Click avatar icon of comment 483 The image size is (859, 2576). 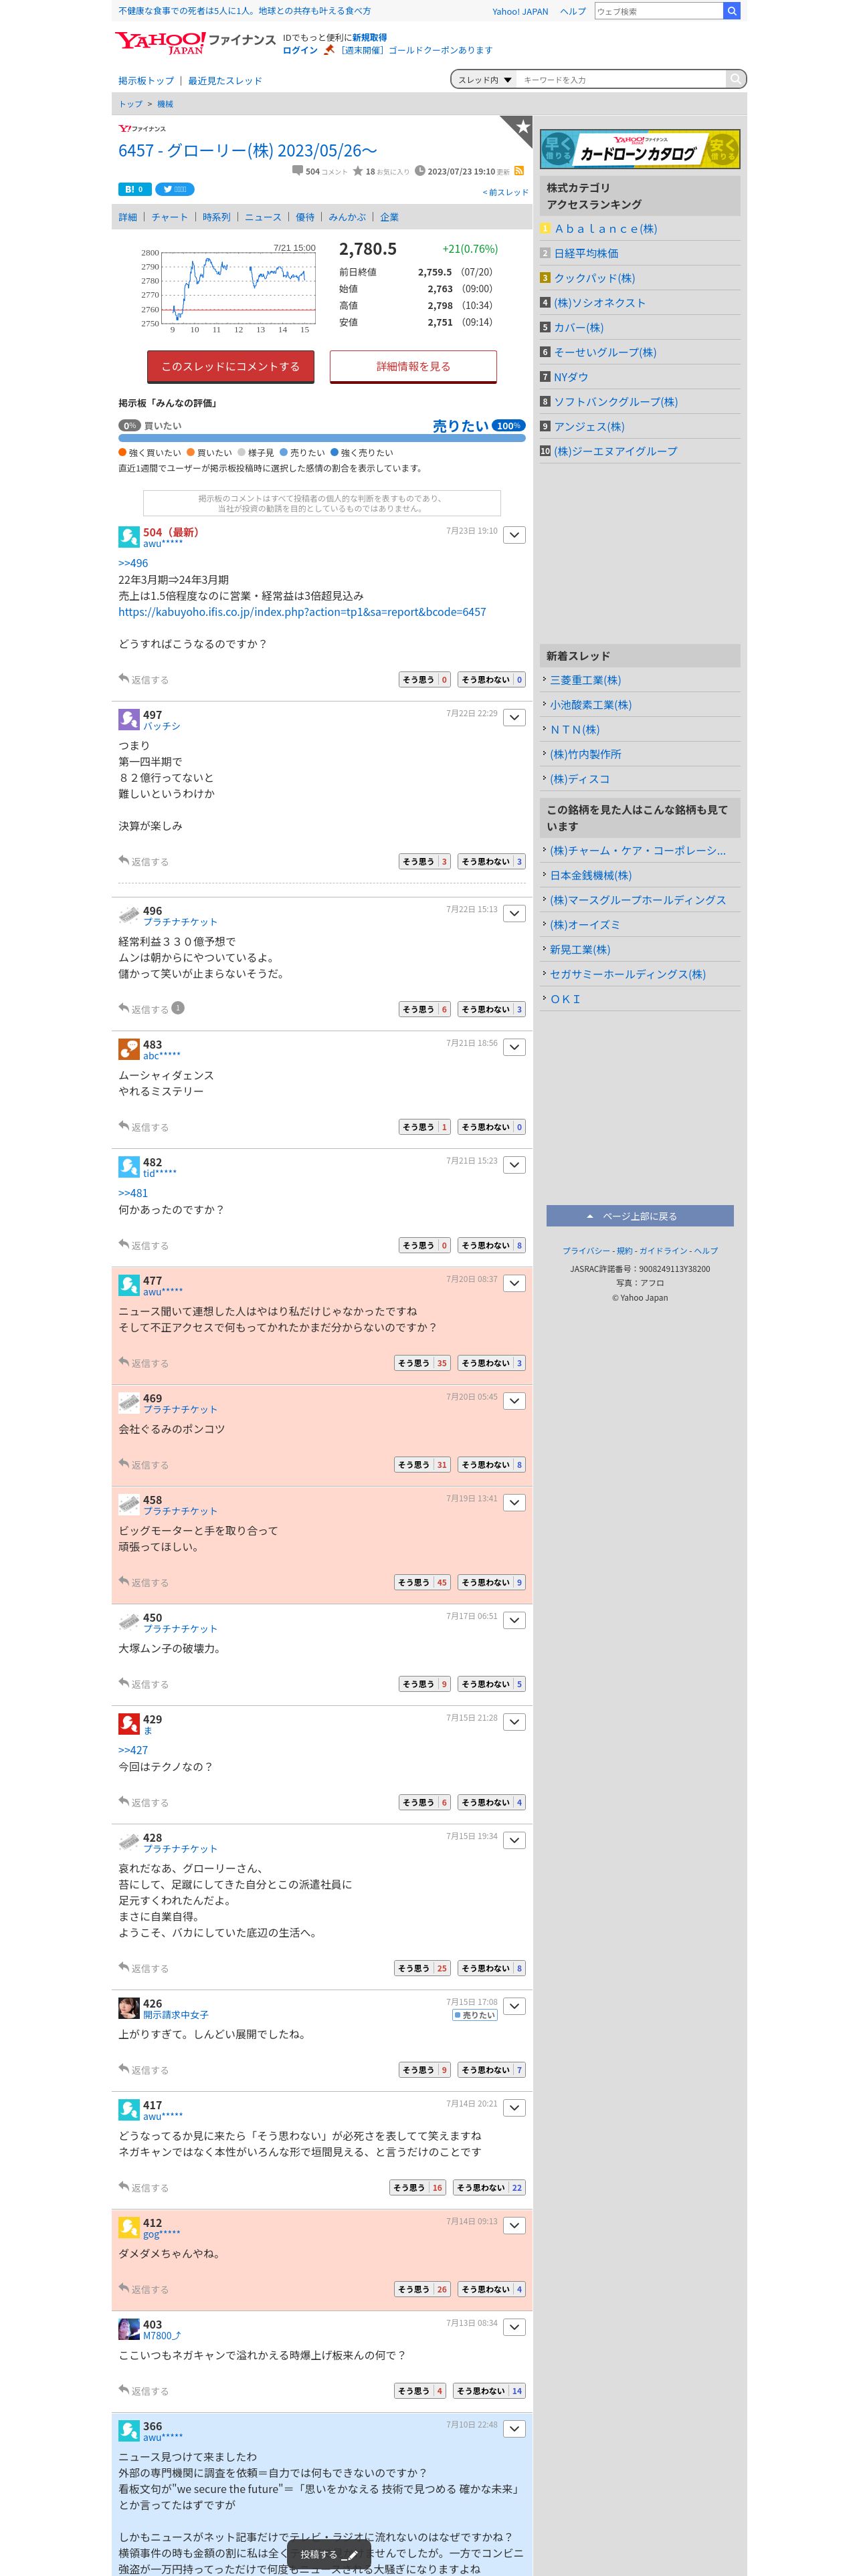(x=129, y=1049)
